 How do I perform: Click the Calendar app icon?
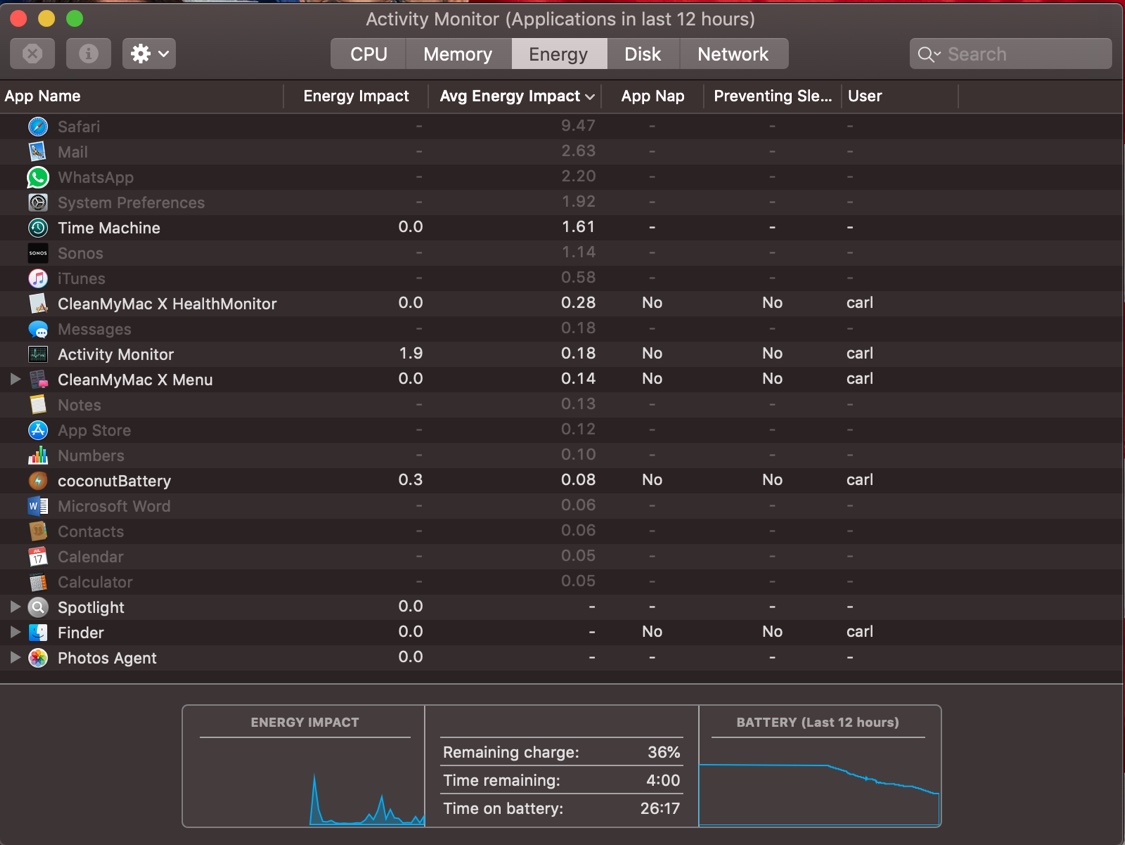coord(38,557)
